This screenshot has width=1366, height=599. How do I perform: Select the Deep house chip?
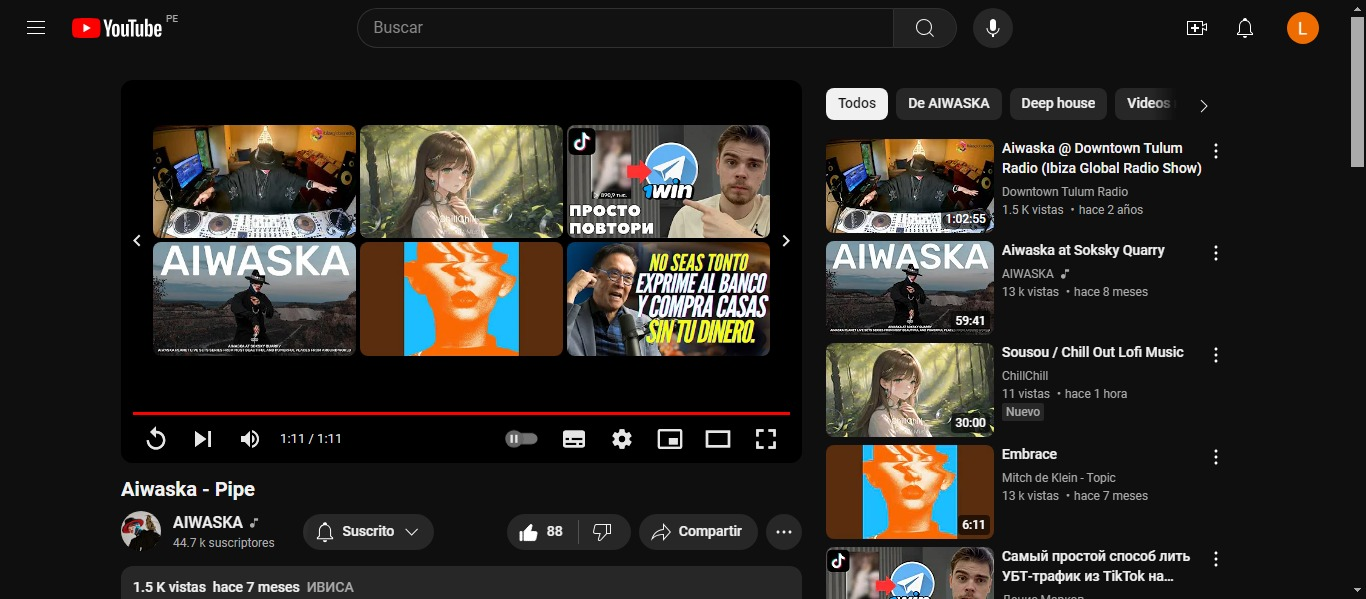click(x=1058, y=103)
